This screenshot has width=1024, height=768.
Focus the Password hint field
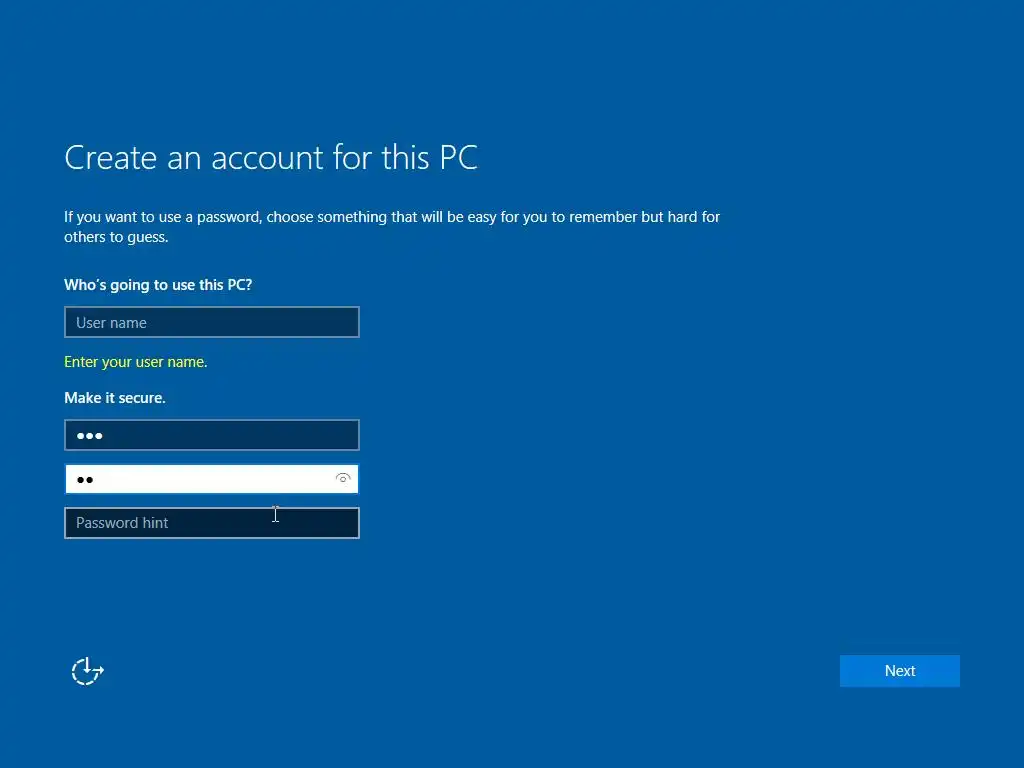pos(212,523)
